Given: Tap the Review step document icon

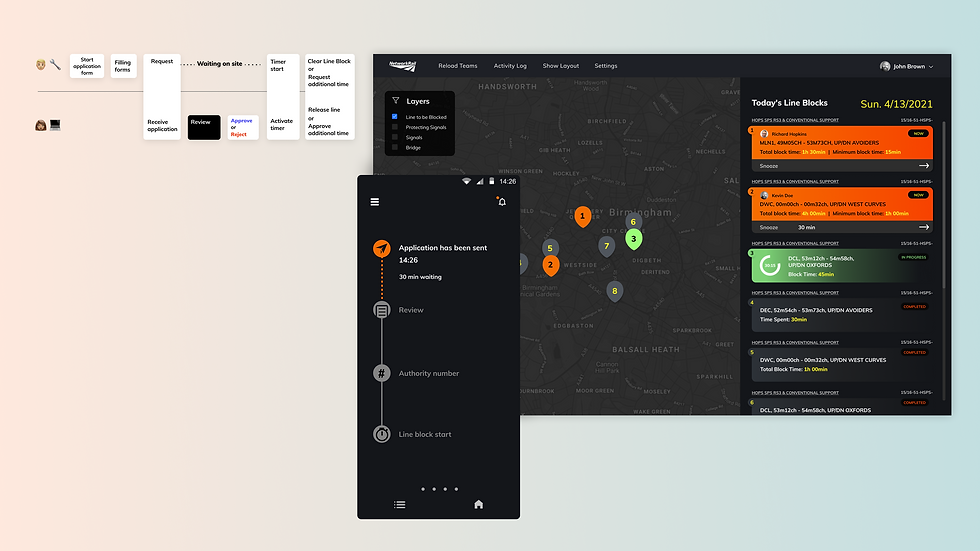Looking at the screenshot, I should 382,310.
